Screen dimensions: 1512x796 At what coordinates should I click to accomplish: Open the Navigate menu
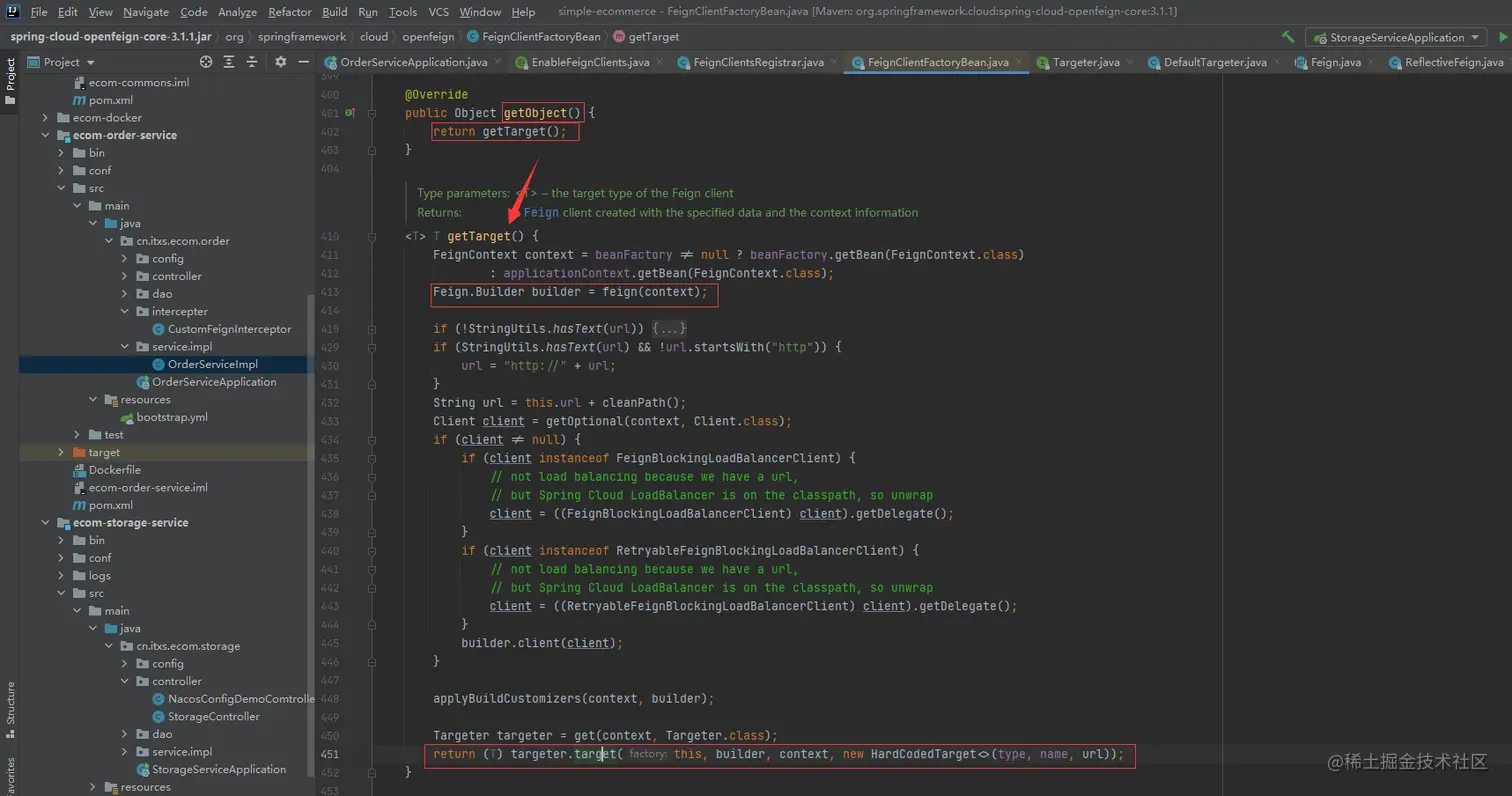point(146,12)
